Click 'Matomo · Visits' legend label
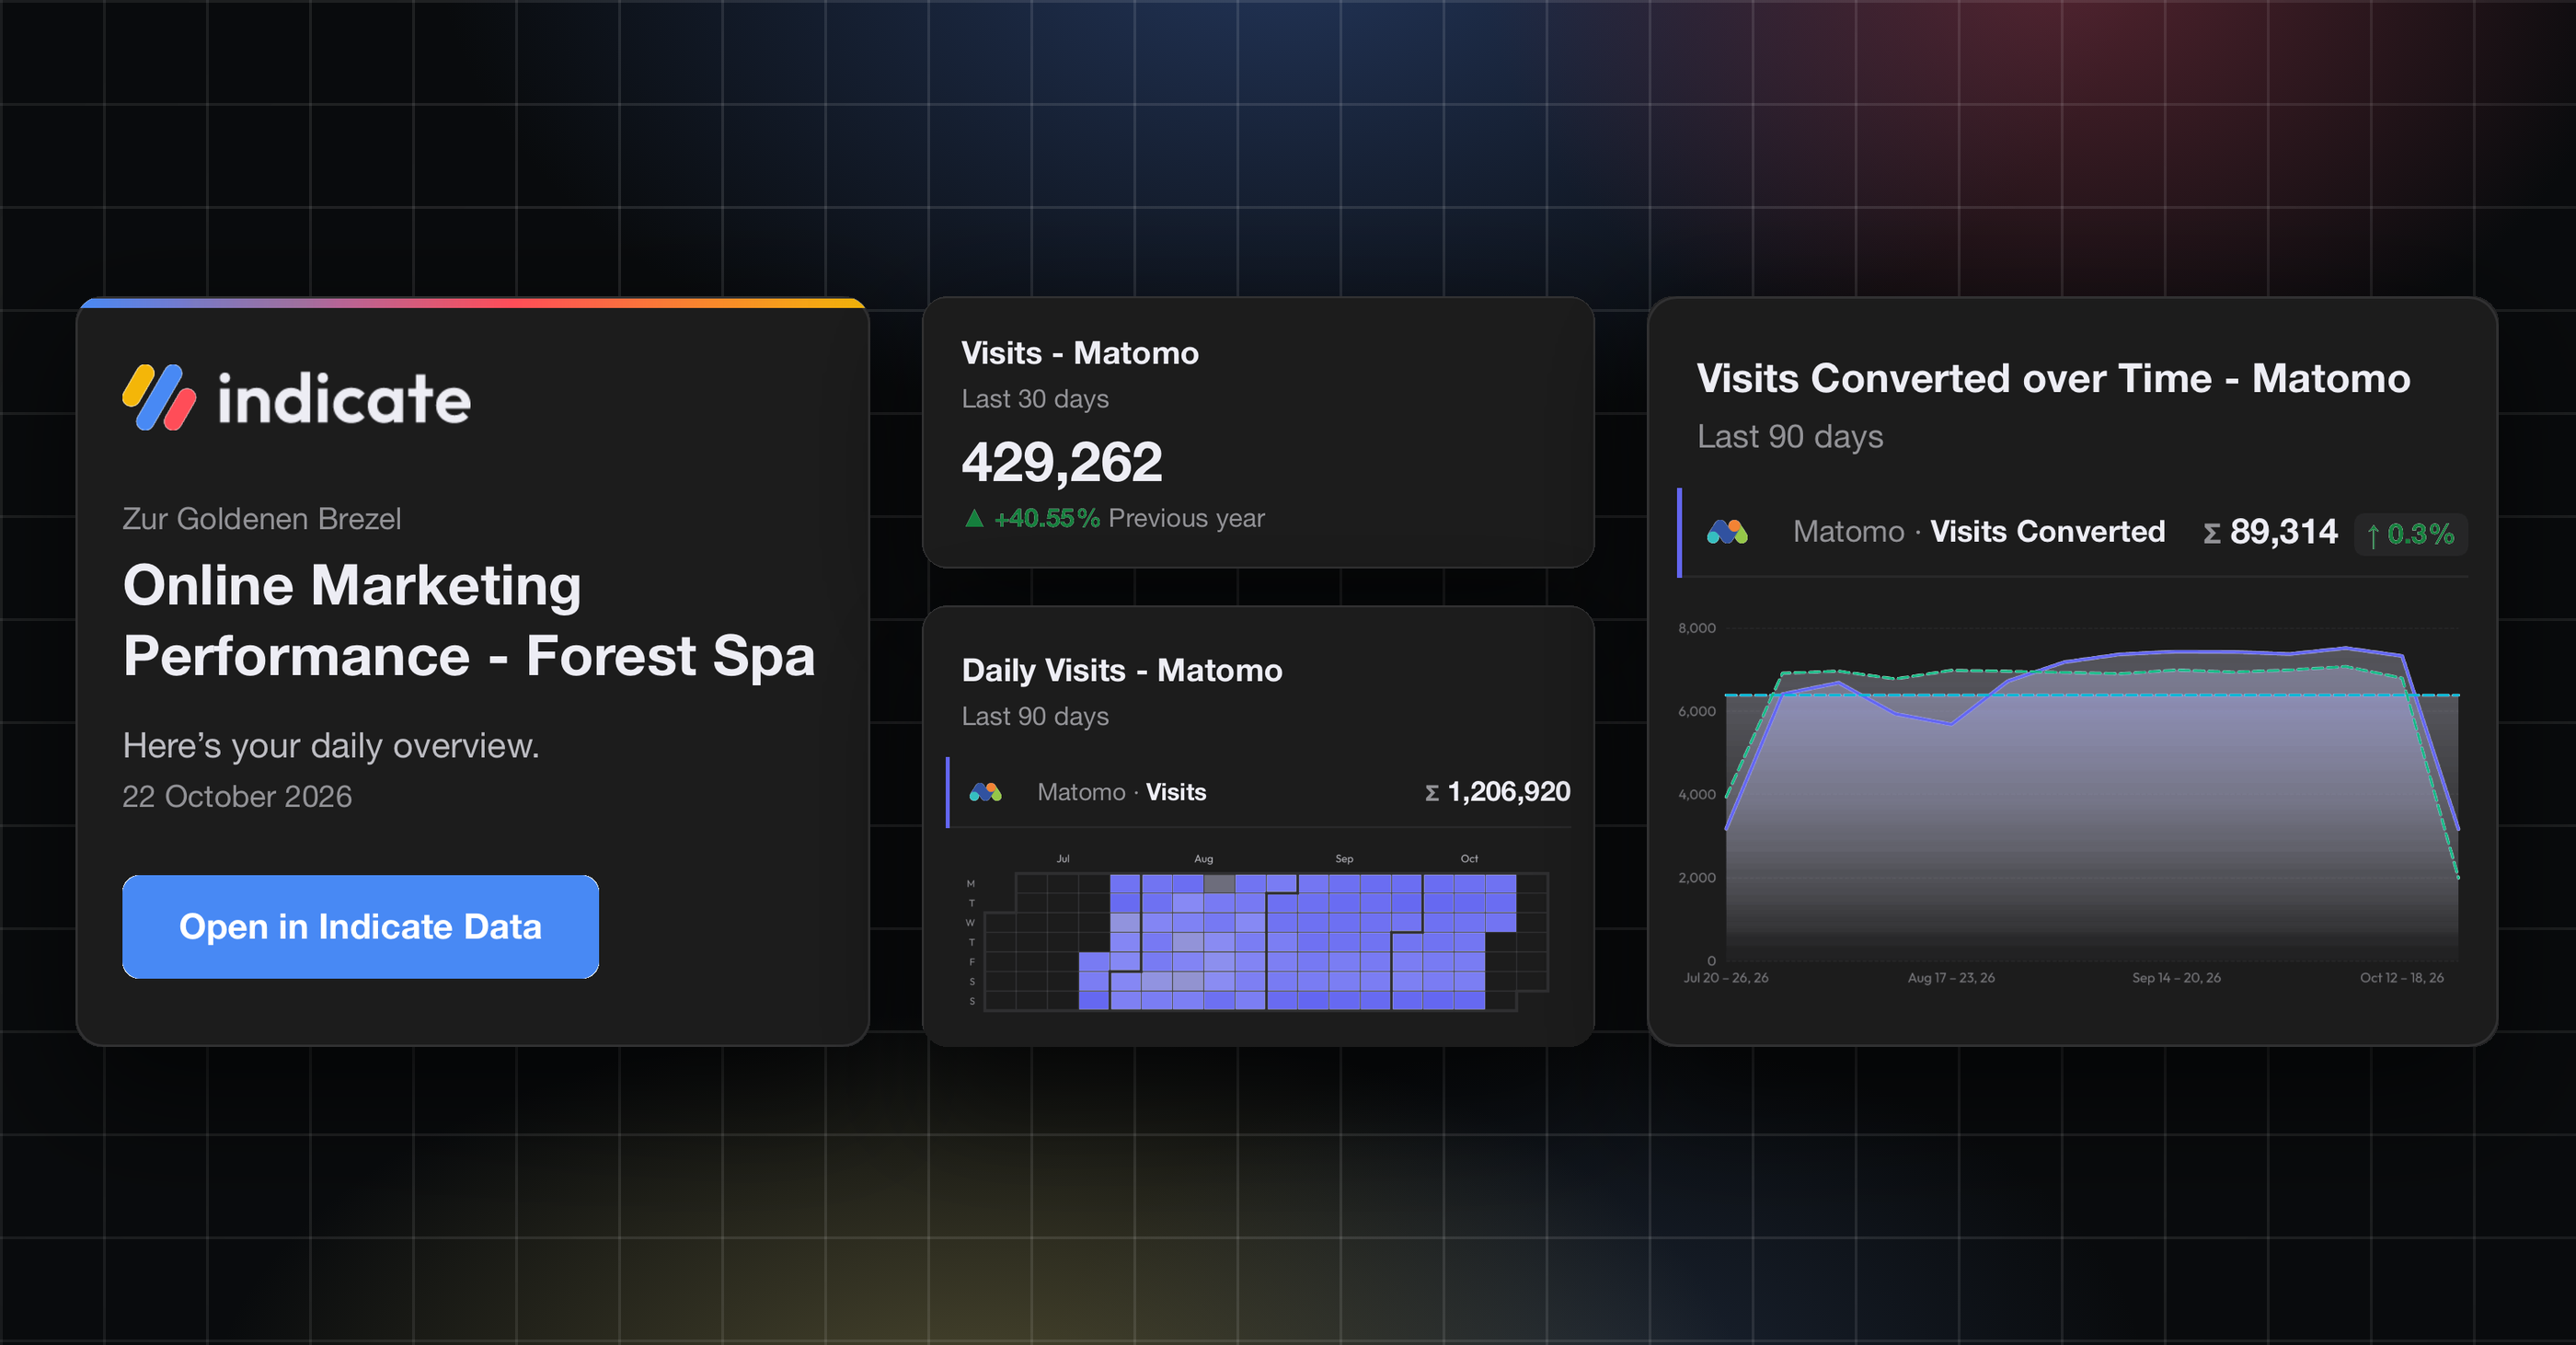Viewport: 2576px width, 1345px height. [1121, 792]
